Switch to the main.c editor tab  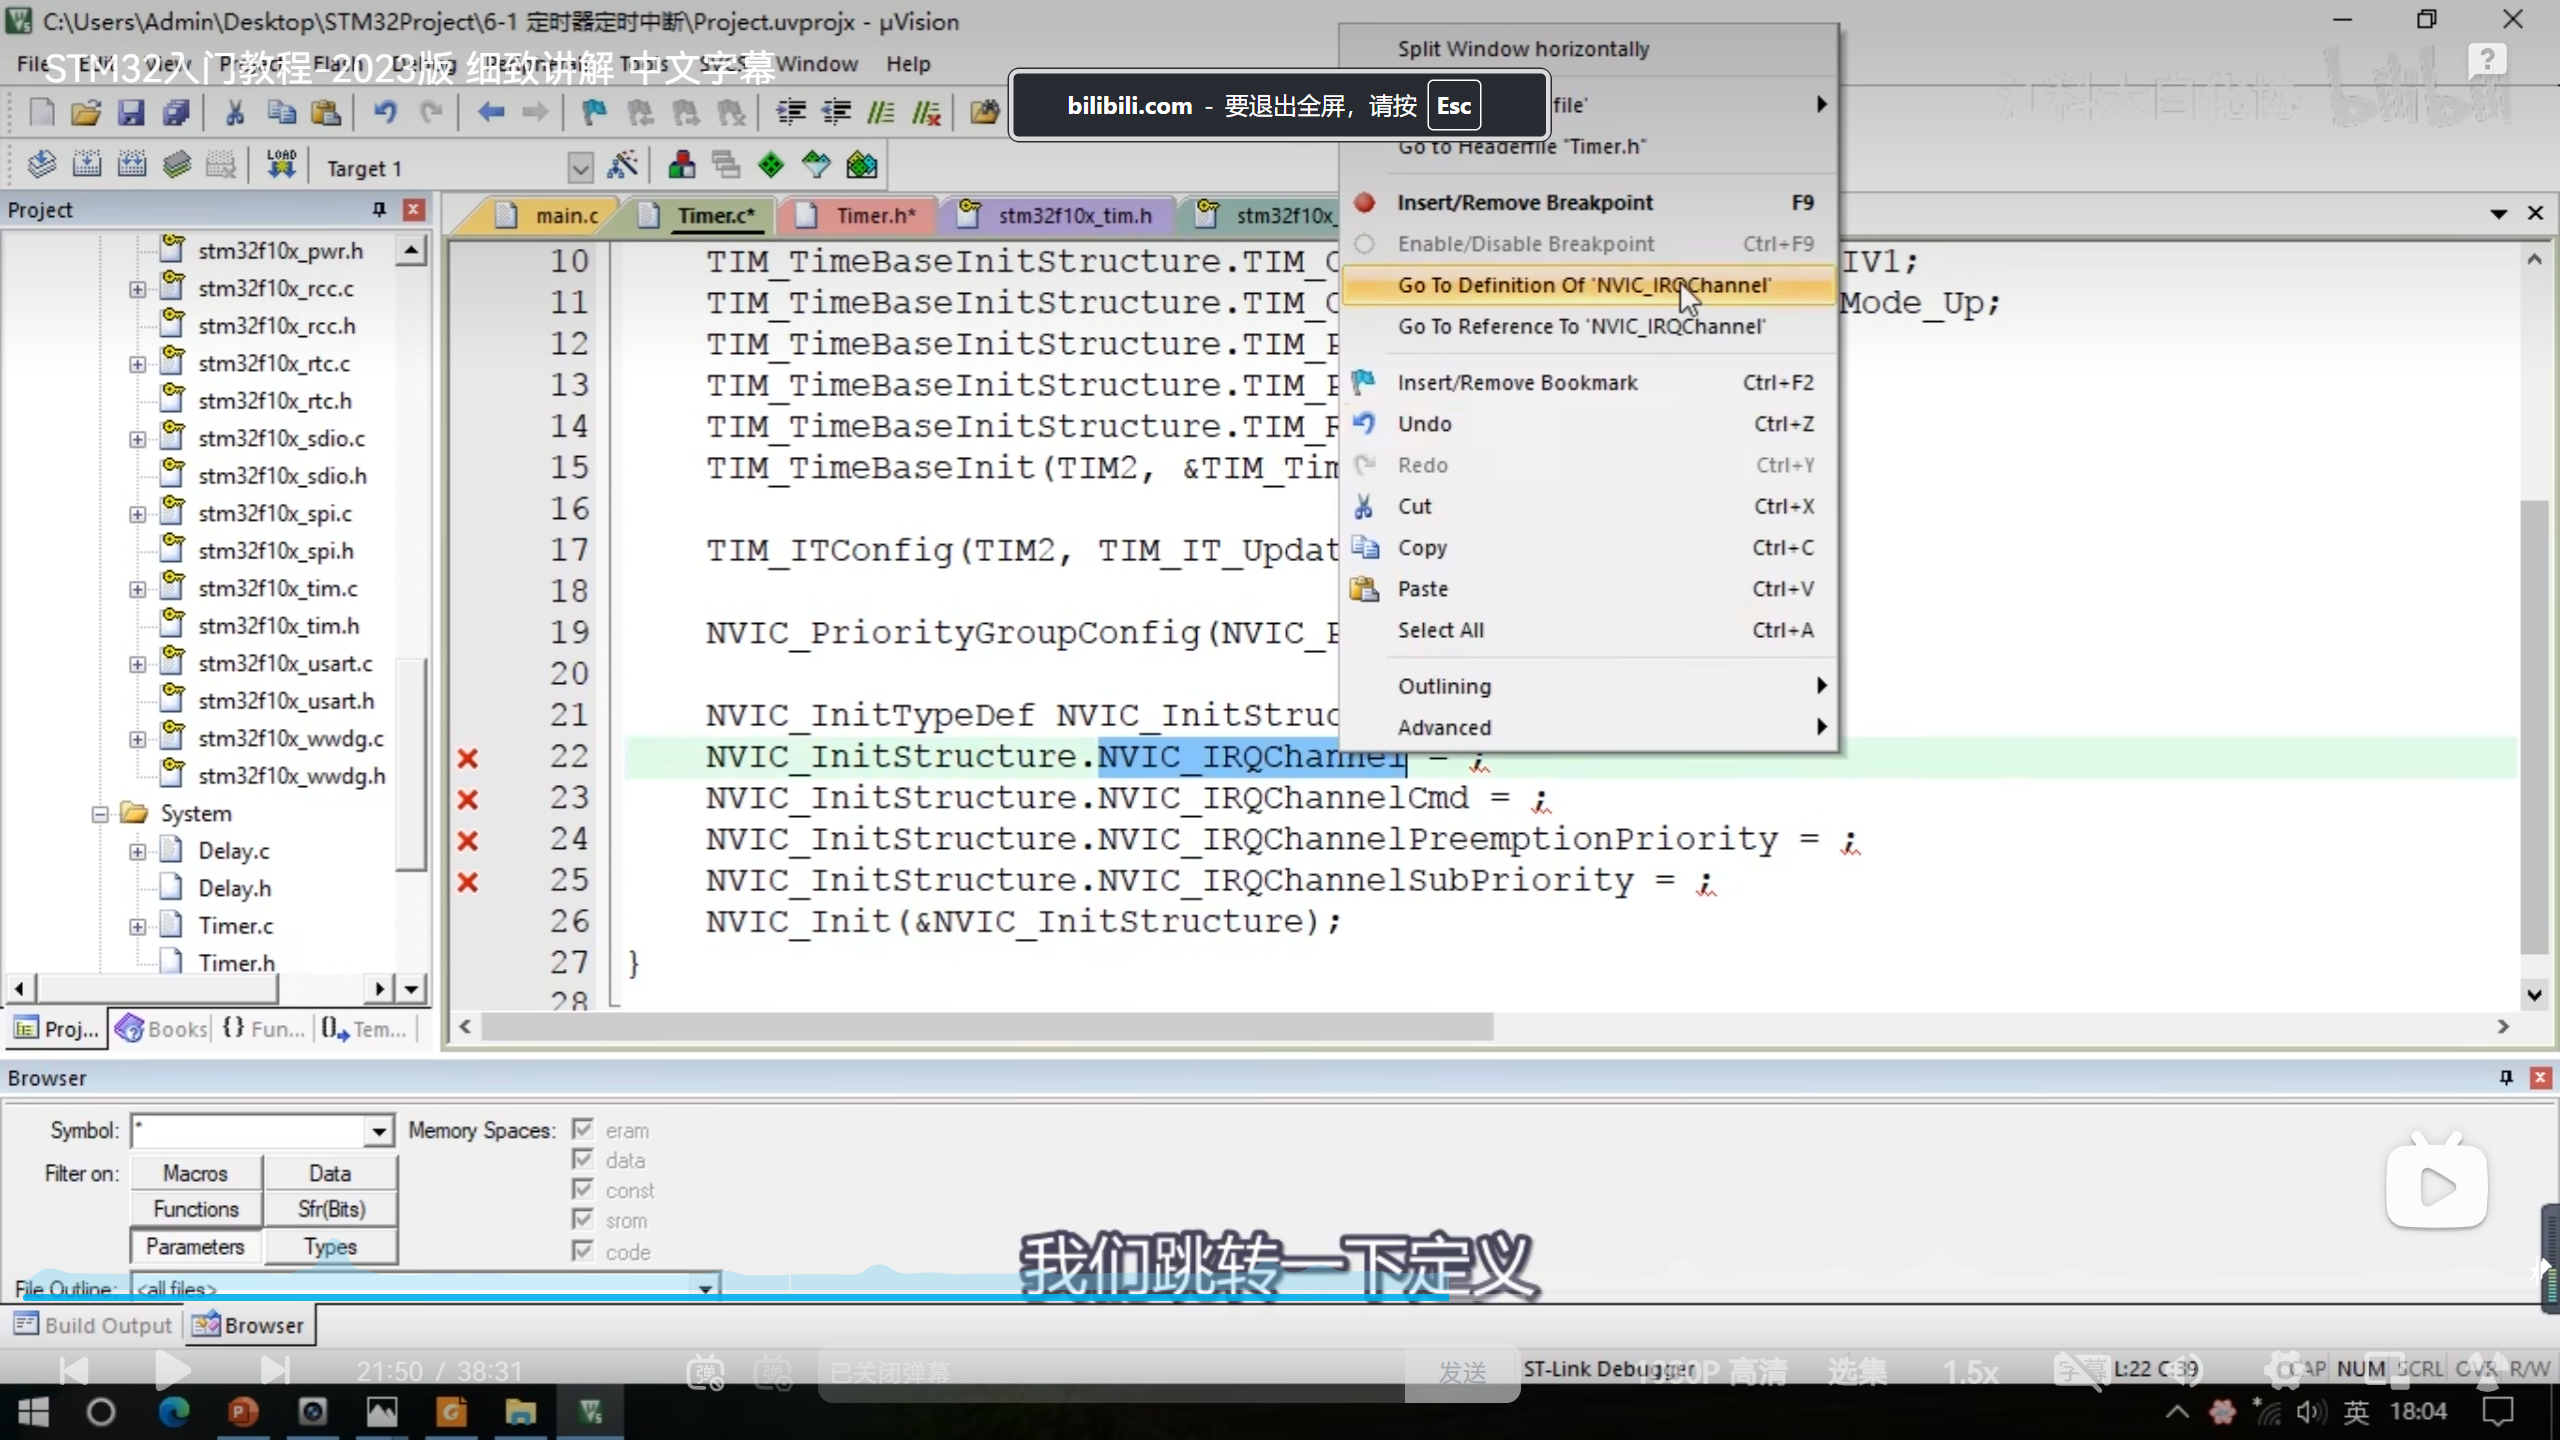tap(565, 215)
